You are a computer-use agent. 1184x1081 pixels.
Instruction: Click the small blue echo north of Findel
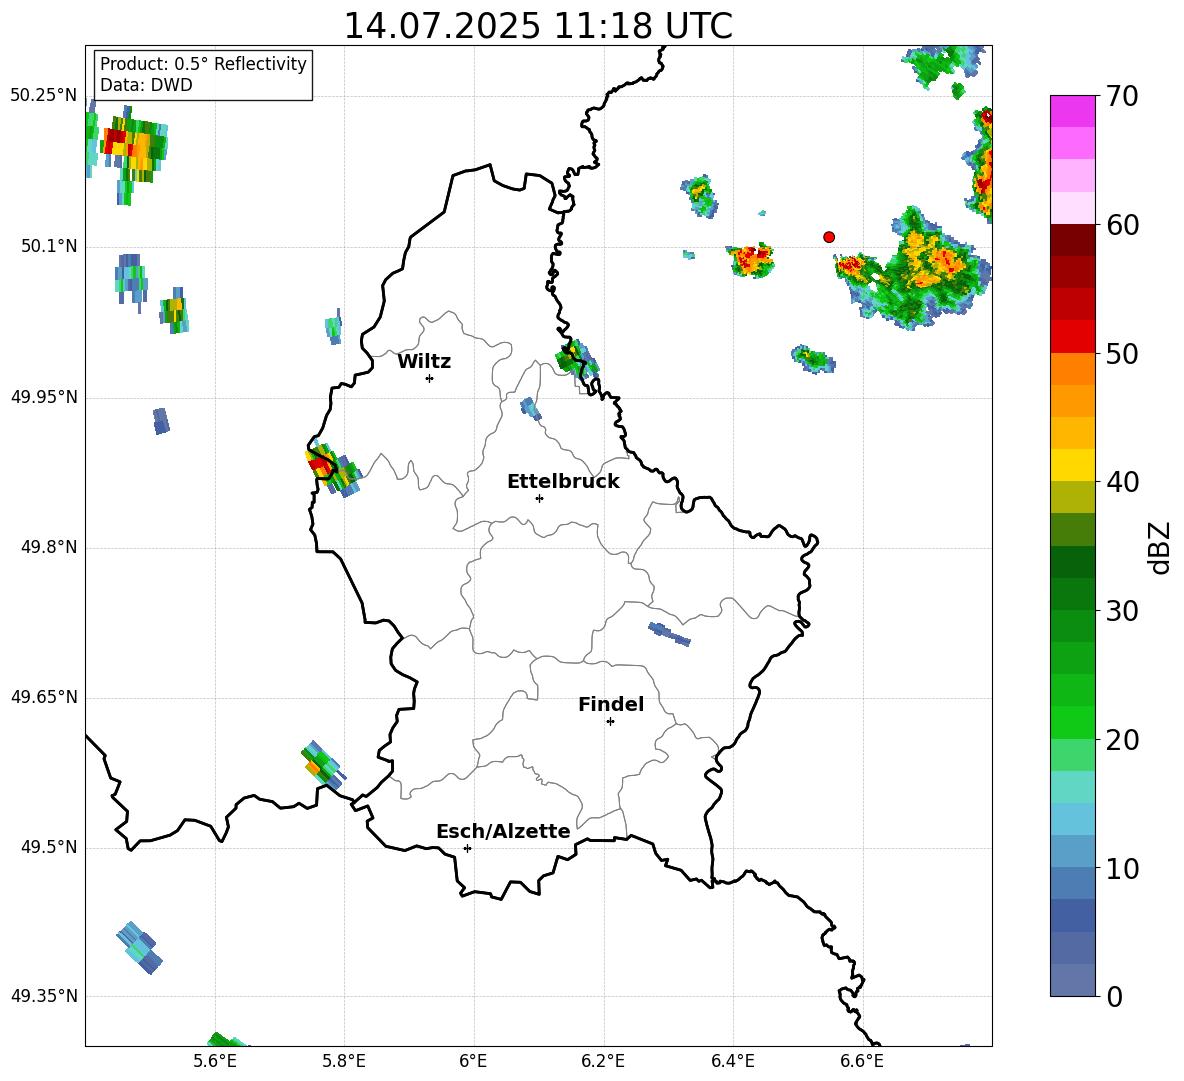point(669,634)
